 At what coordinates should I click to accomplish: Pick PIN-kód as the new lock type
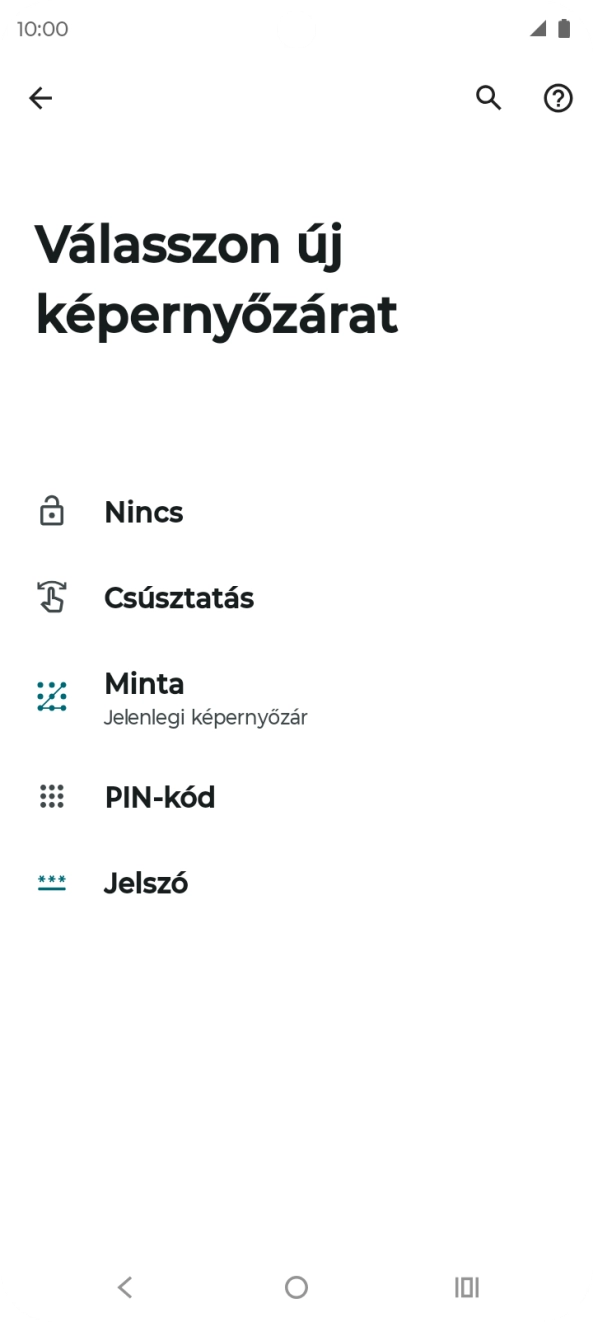click(x=160, y=797)
